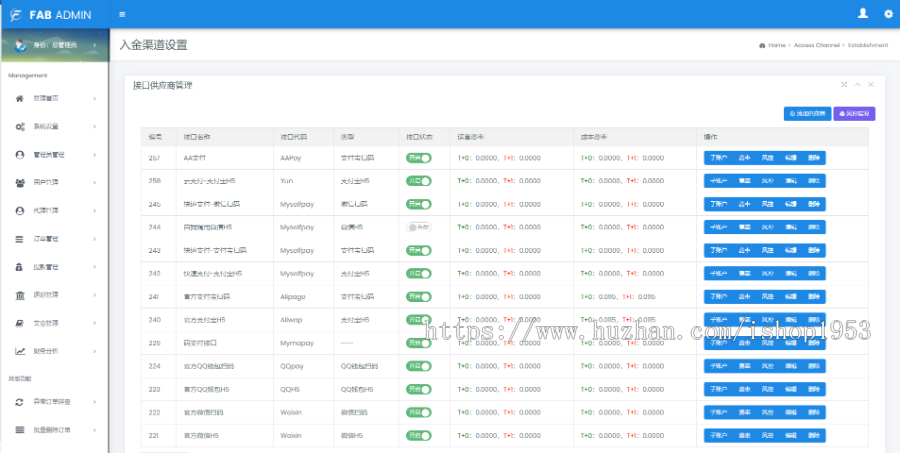Click the bank building icon in sidebar
The height and width of the screenshot is (453, 900).
tap(20, 295)
